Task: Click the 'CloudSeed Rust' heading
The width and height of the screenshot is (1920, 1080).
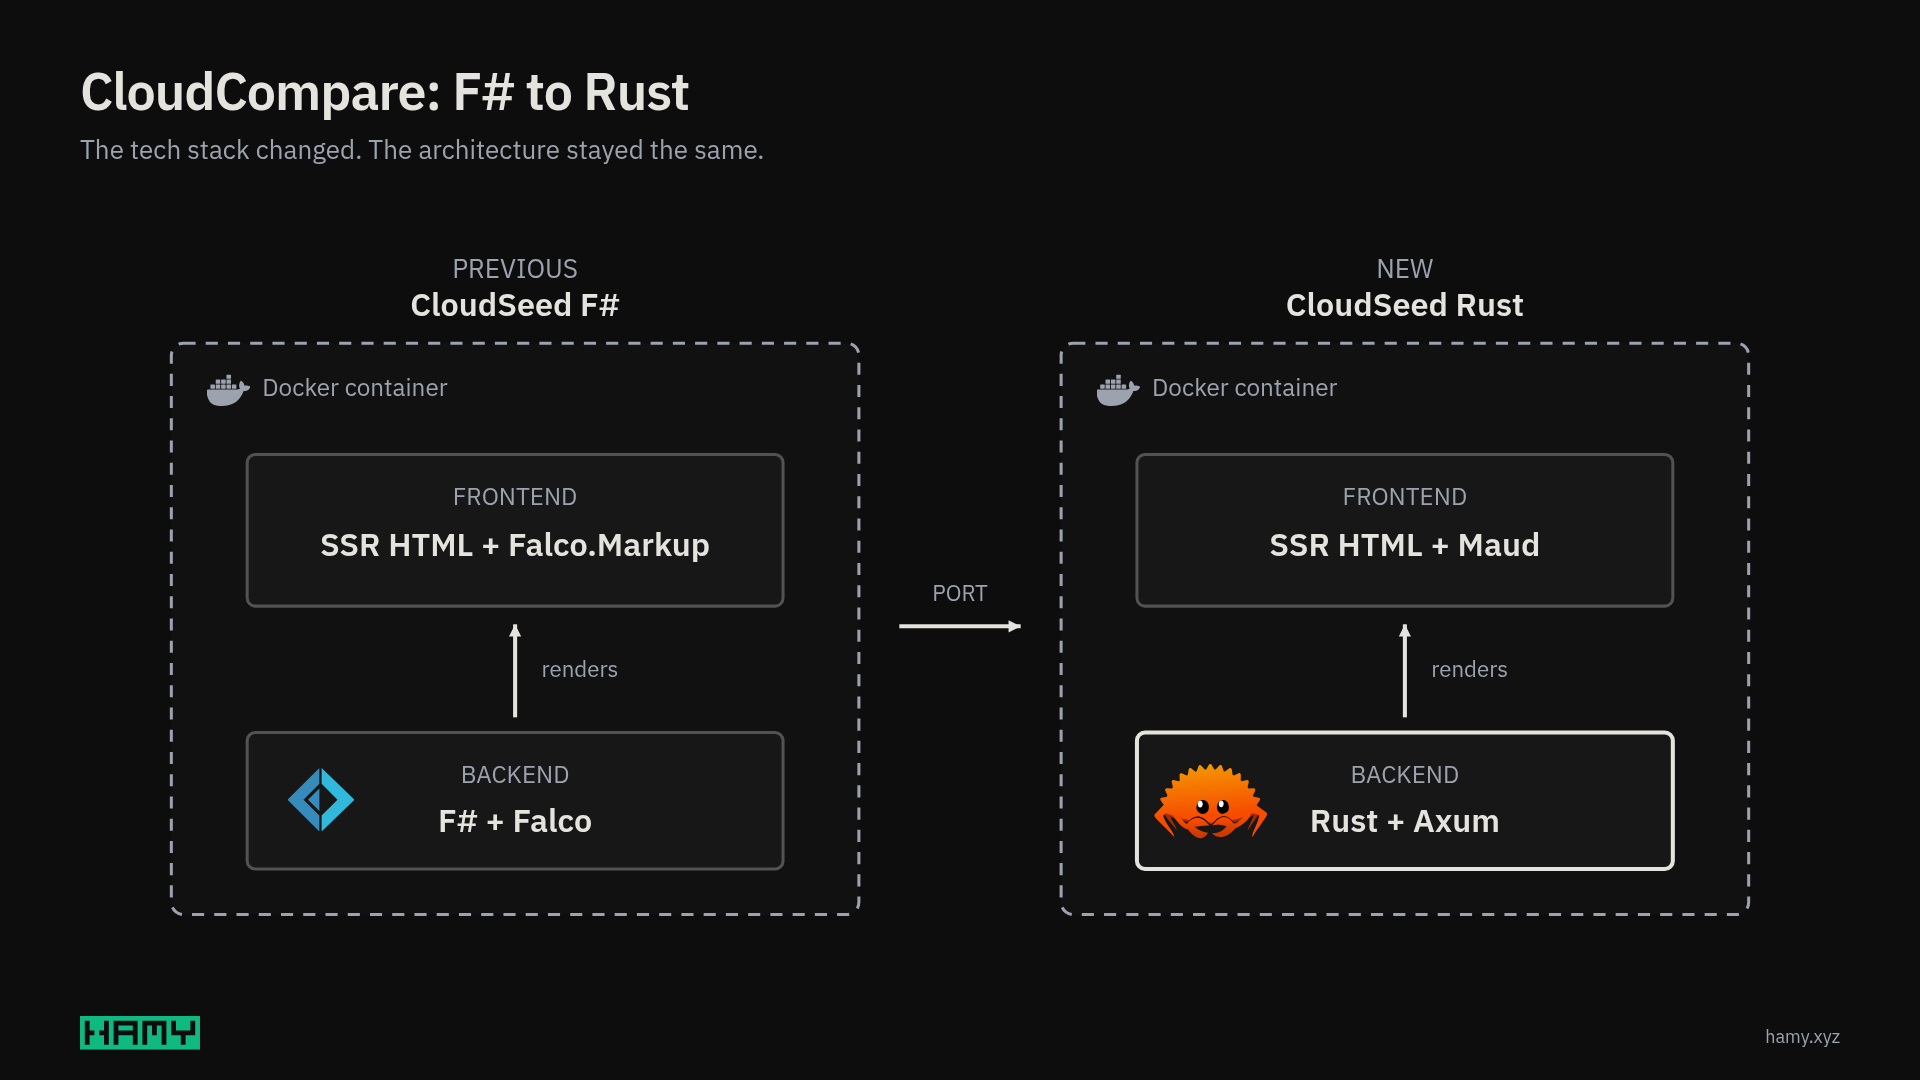Action: (1405, 305)
